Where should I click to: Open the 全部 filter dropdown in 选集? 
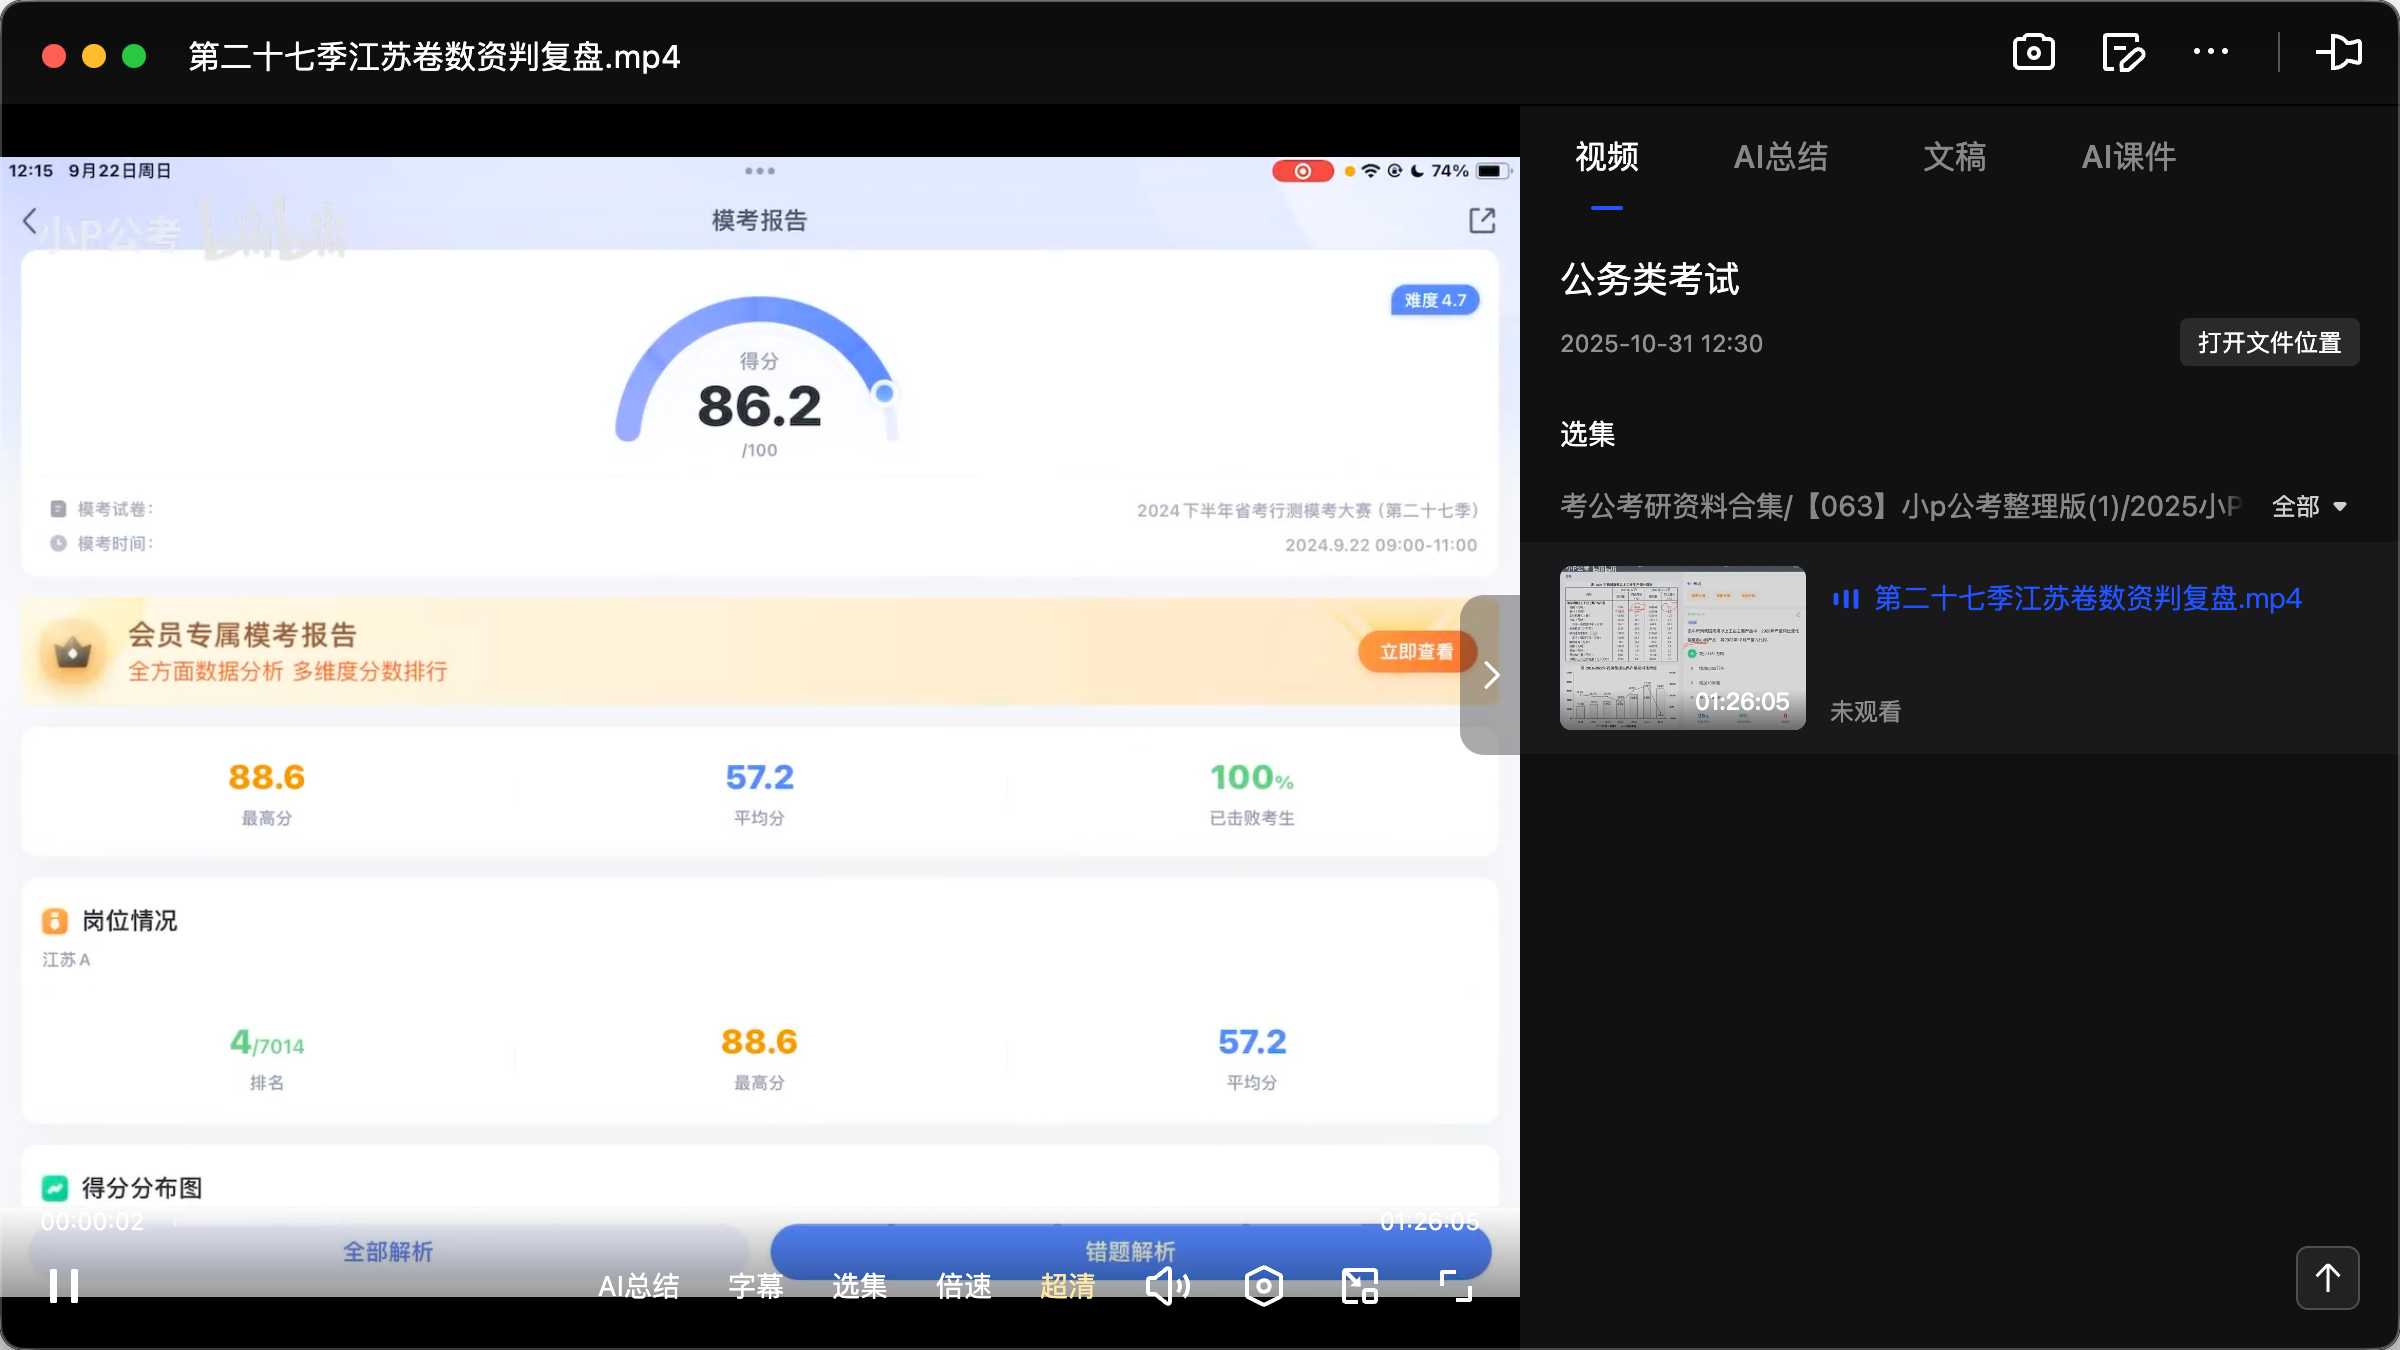tap(2310, 507)
